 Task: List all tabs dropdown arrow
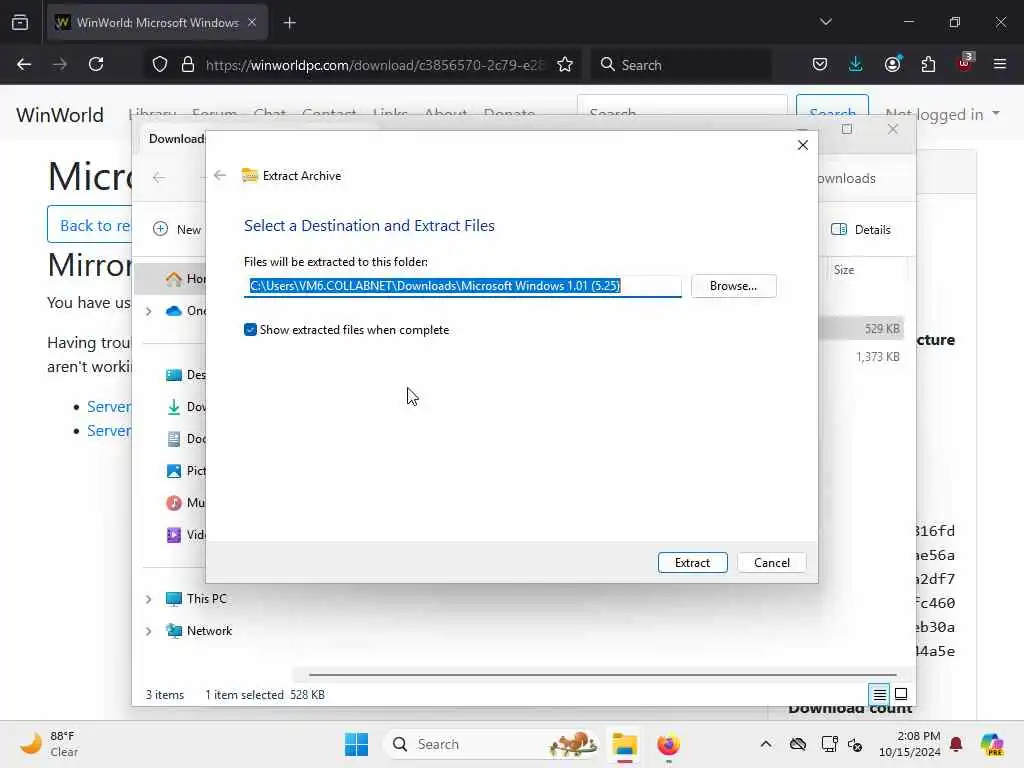tap(825, 22)
